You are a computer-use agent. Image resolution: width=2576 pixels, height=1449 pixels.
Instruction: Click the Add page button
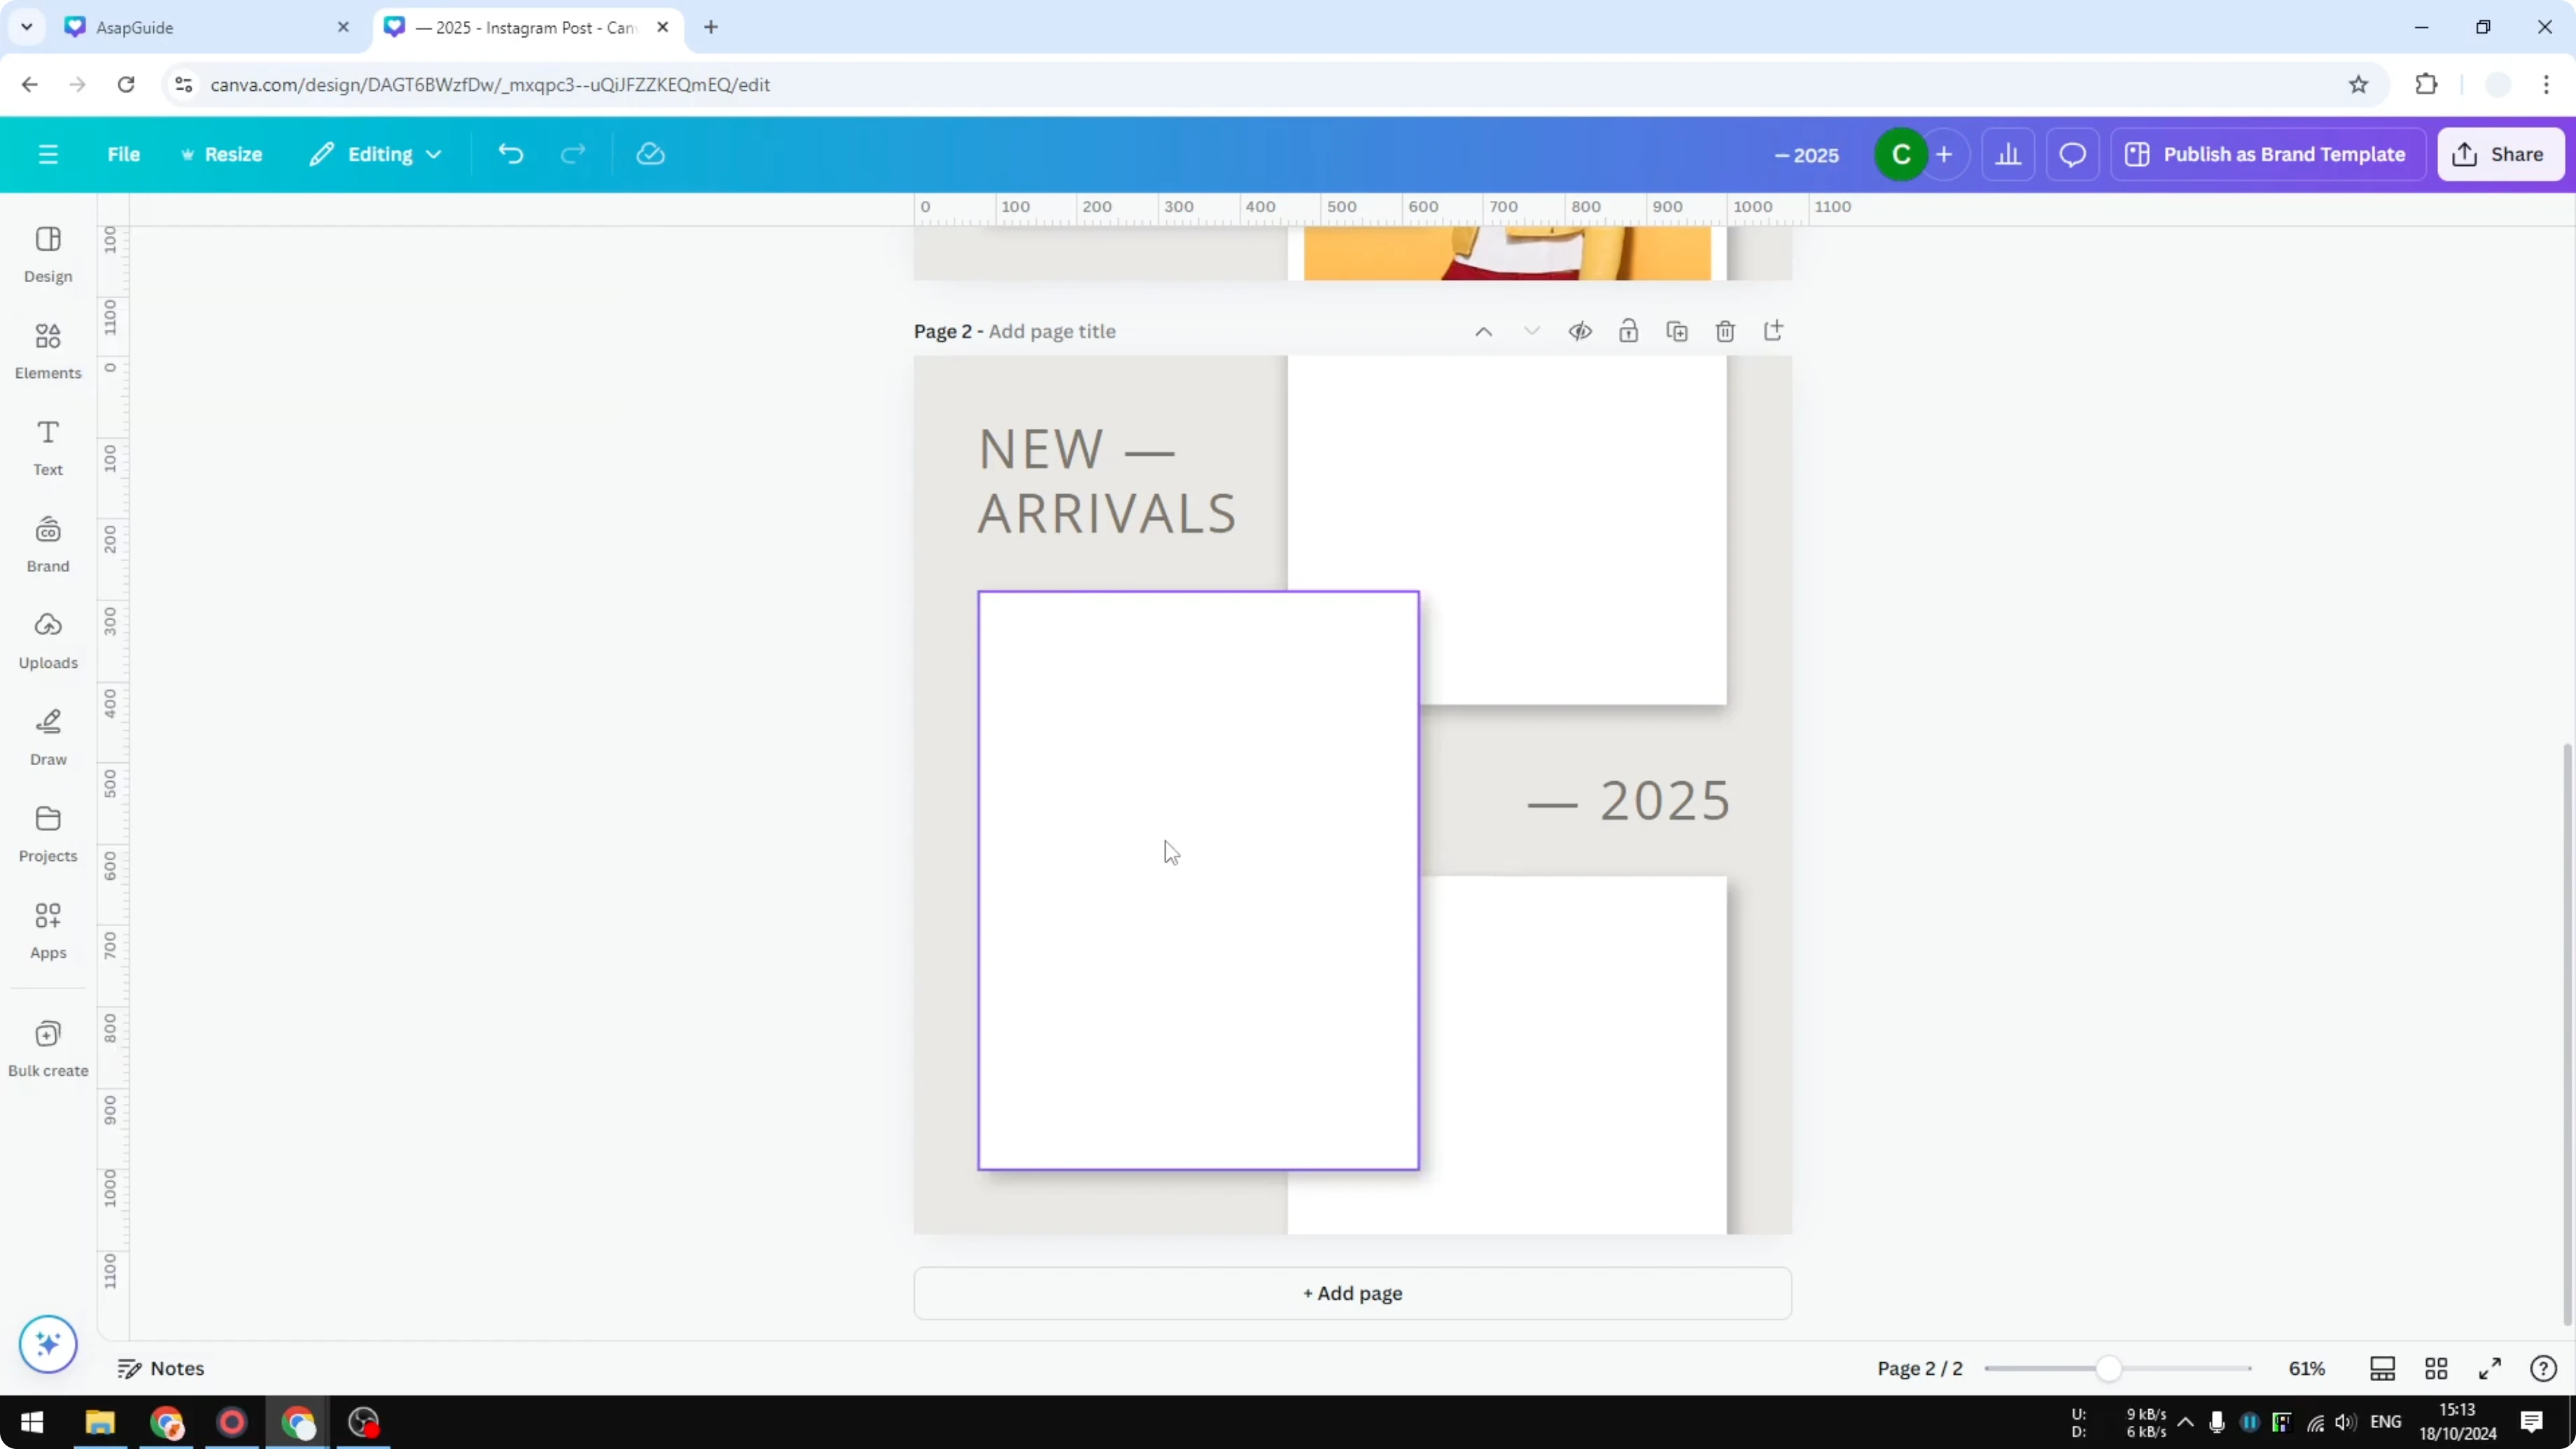[x=1351, y=1292]
